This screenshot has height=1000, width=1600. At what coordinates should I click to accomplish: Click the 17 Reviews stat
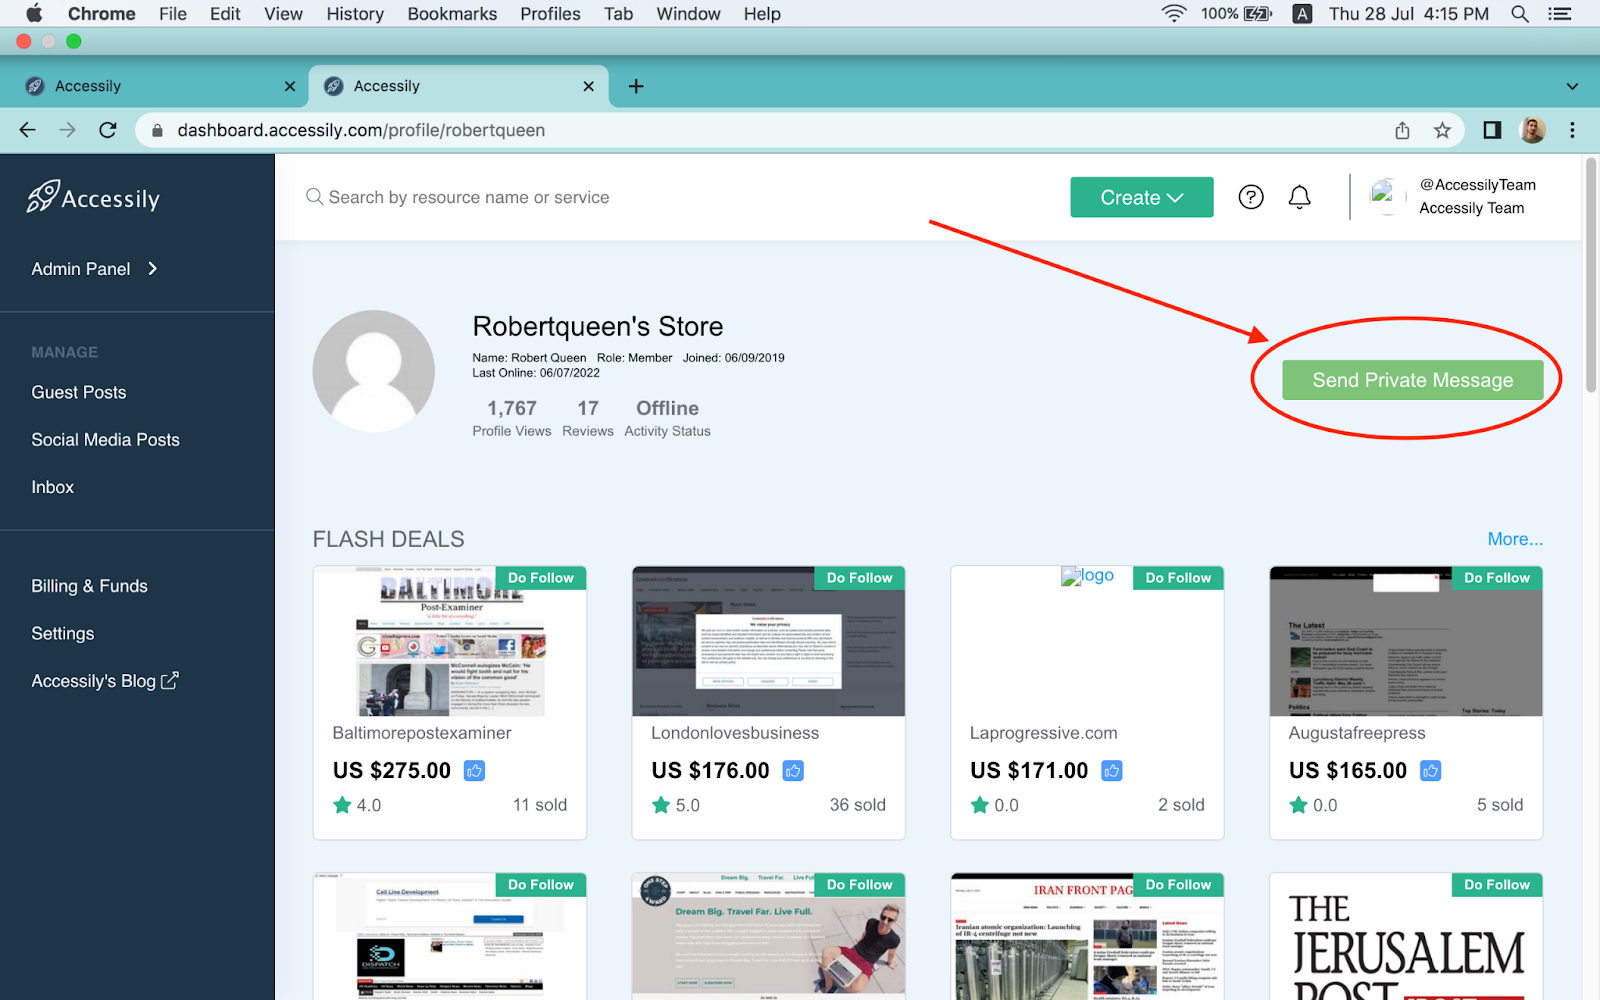click(588, 418)
